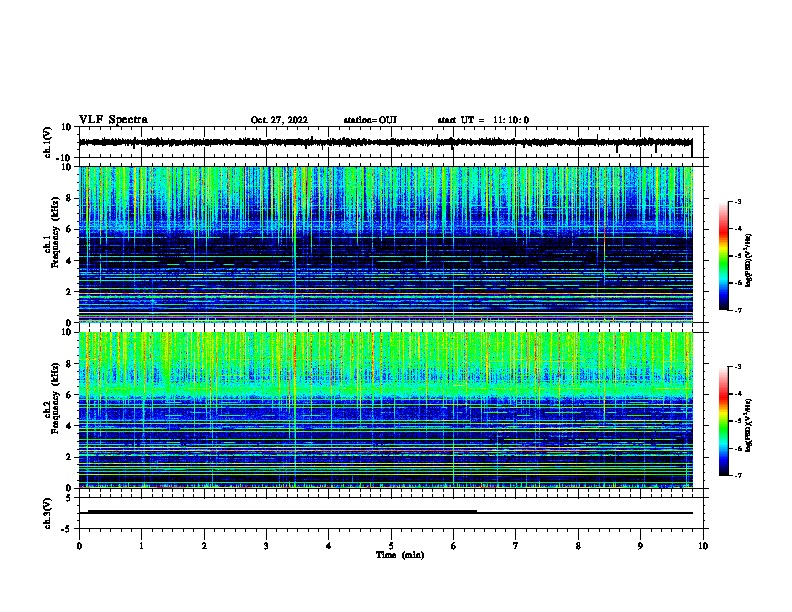Click the ch.1 "Frequency (kHz)" axis label

click(x=56, y=232)
